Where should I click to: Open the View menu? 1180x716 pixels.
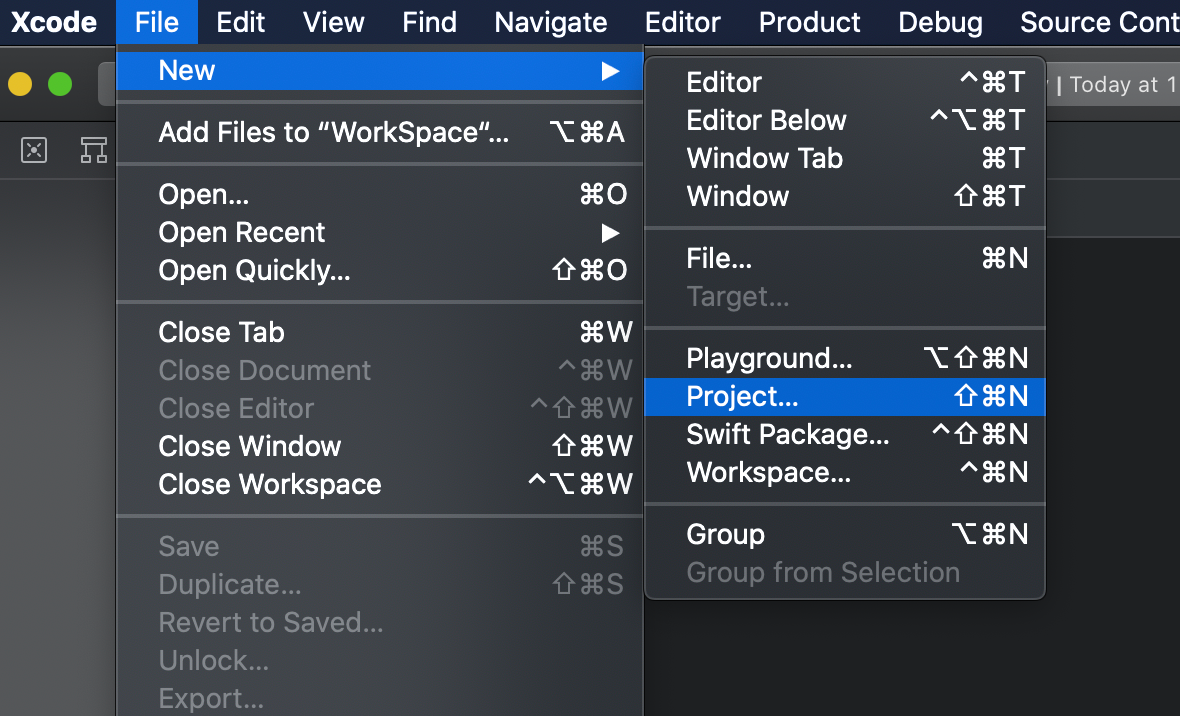(333, 22)
